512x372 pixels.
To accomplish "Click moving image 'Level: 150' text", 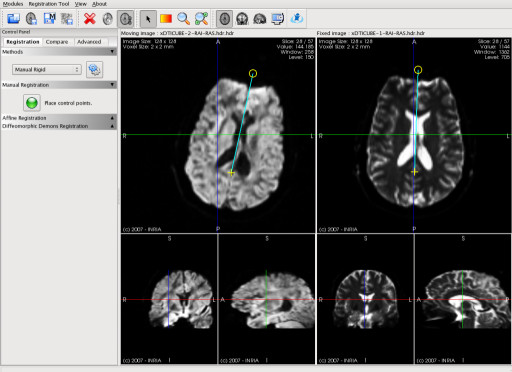I will pos(301,57).
